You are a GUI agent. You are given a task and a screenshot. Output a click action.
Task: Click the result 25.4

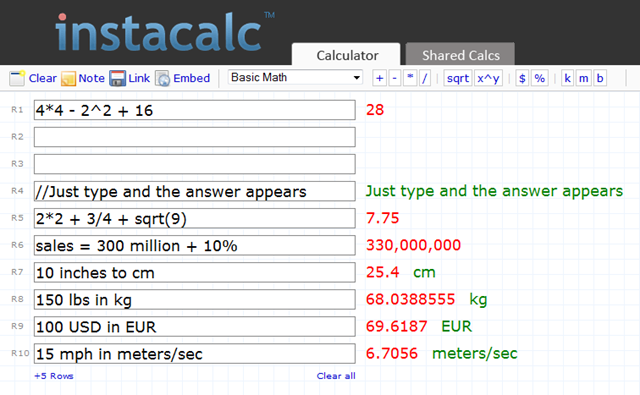click(x=382, y=272)
